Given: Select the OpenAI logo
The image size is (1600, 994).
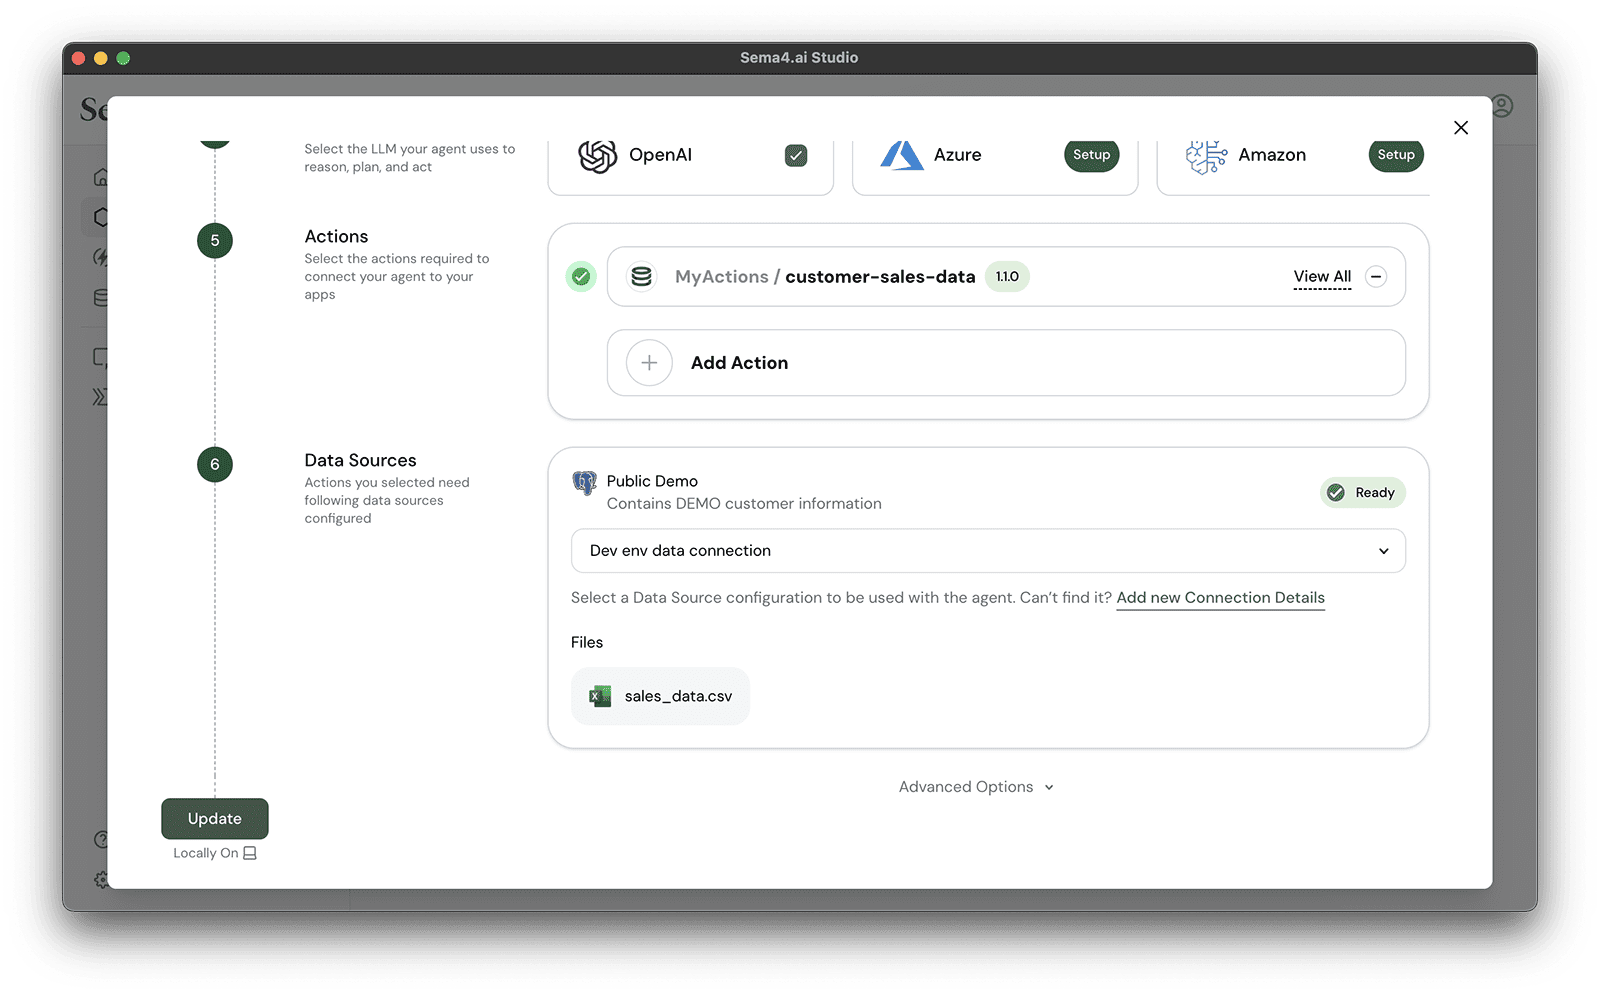Looking at the screenshot, I should (596, 155).
